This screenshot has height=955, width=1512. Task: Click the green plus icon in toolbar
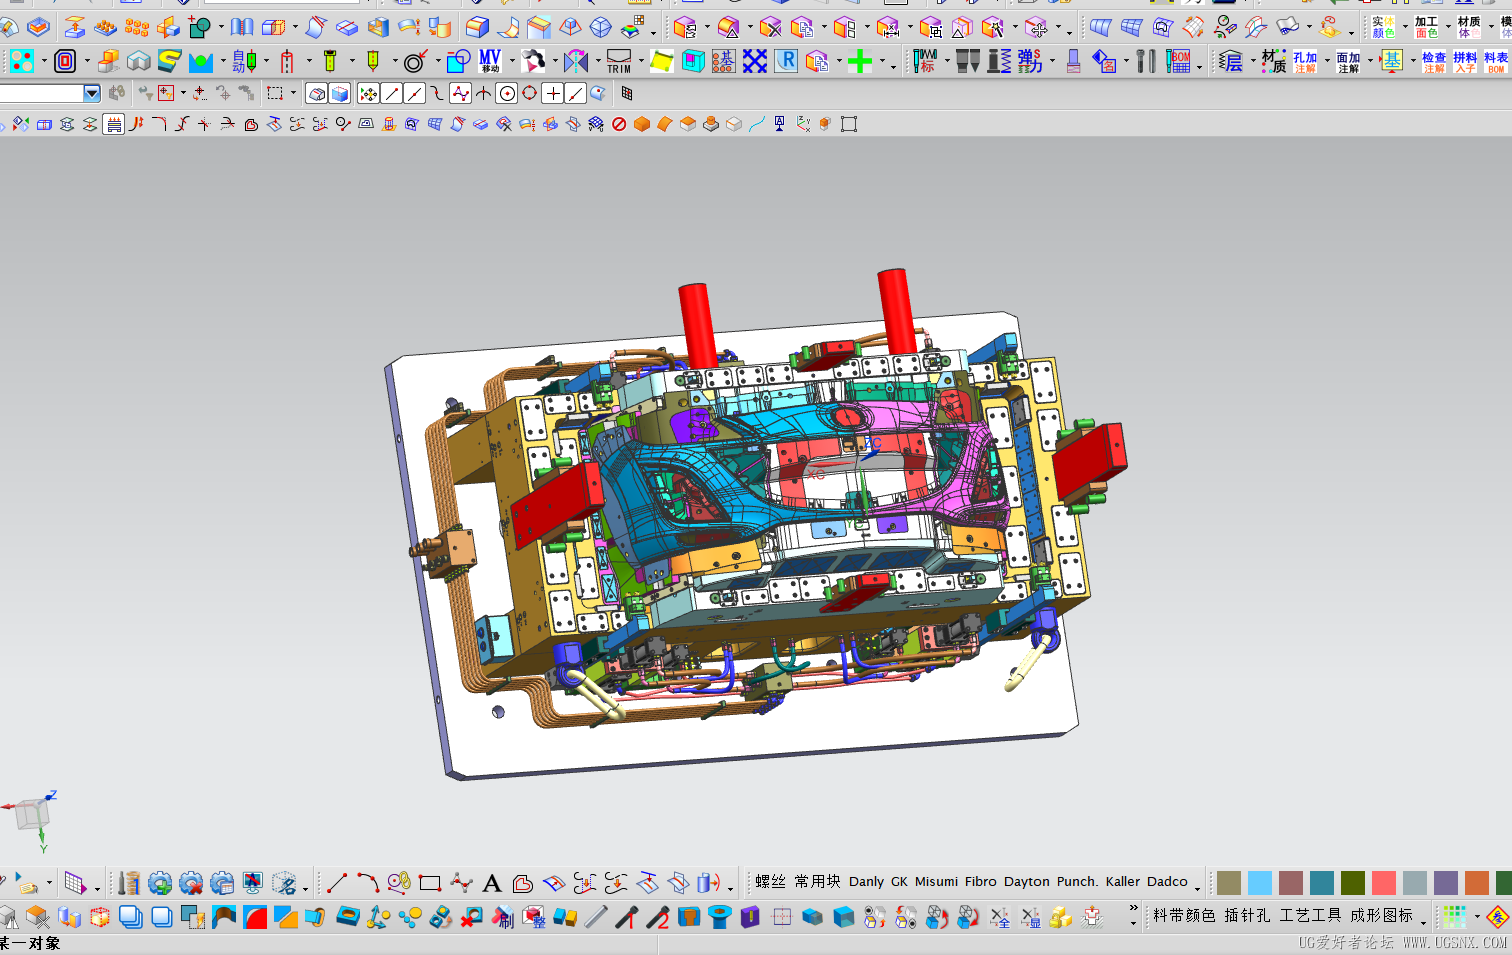coord(859,62)
